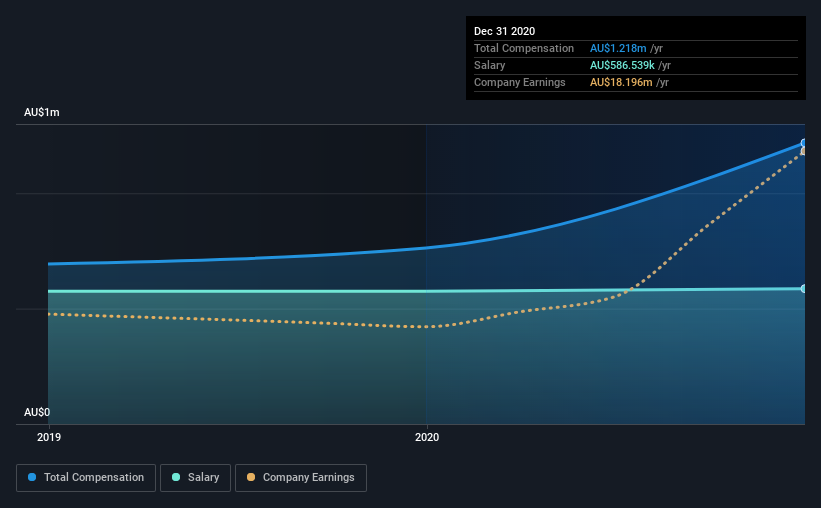821x508 pixels.
Task: Click the AU$0 y-axis label
Action: click(37, 412)
